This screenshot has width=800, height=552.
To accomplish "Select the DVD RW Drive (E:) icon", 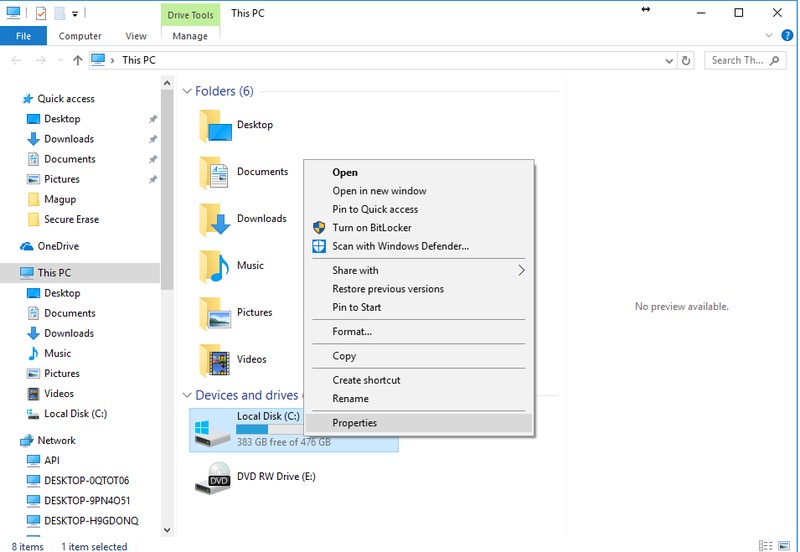I will 214,478.
